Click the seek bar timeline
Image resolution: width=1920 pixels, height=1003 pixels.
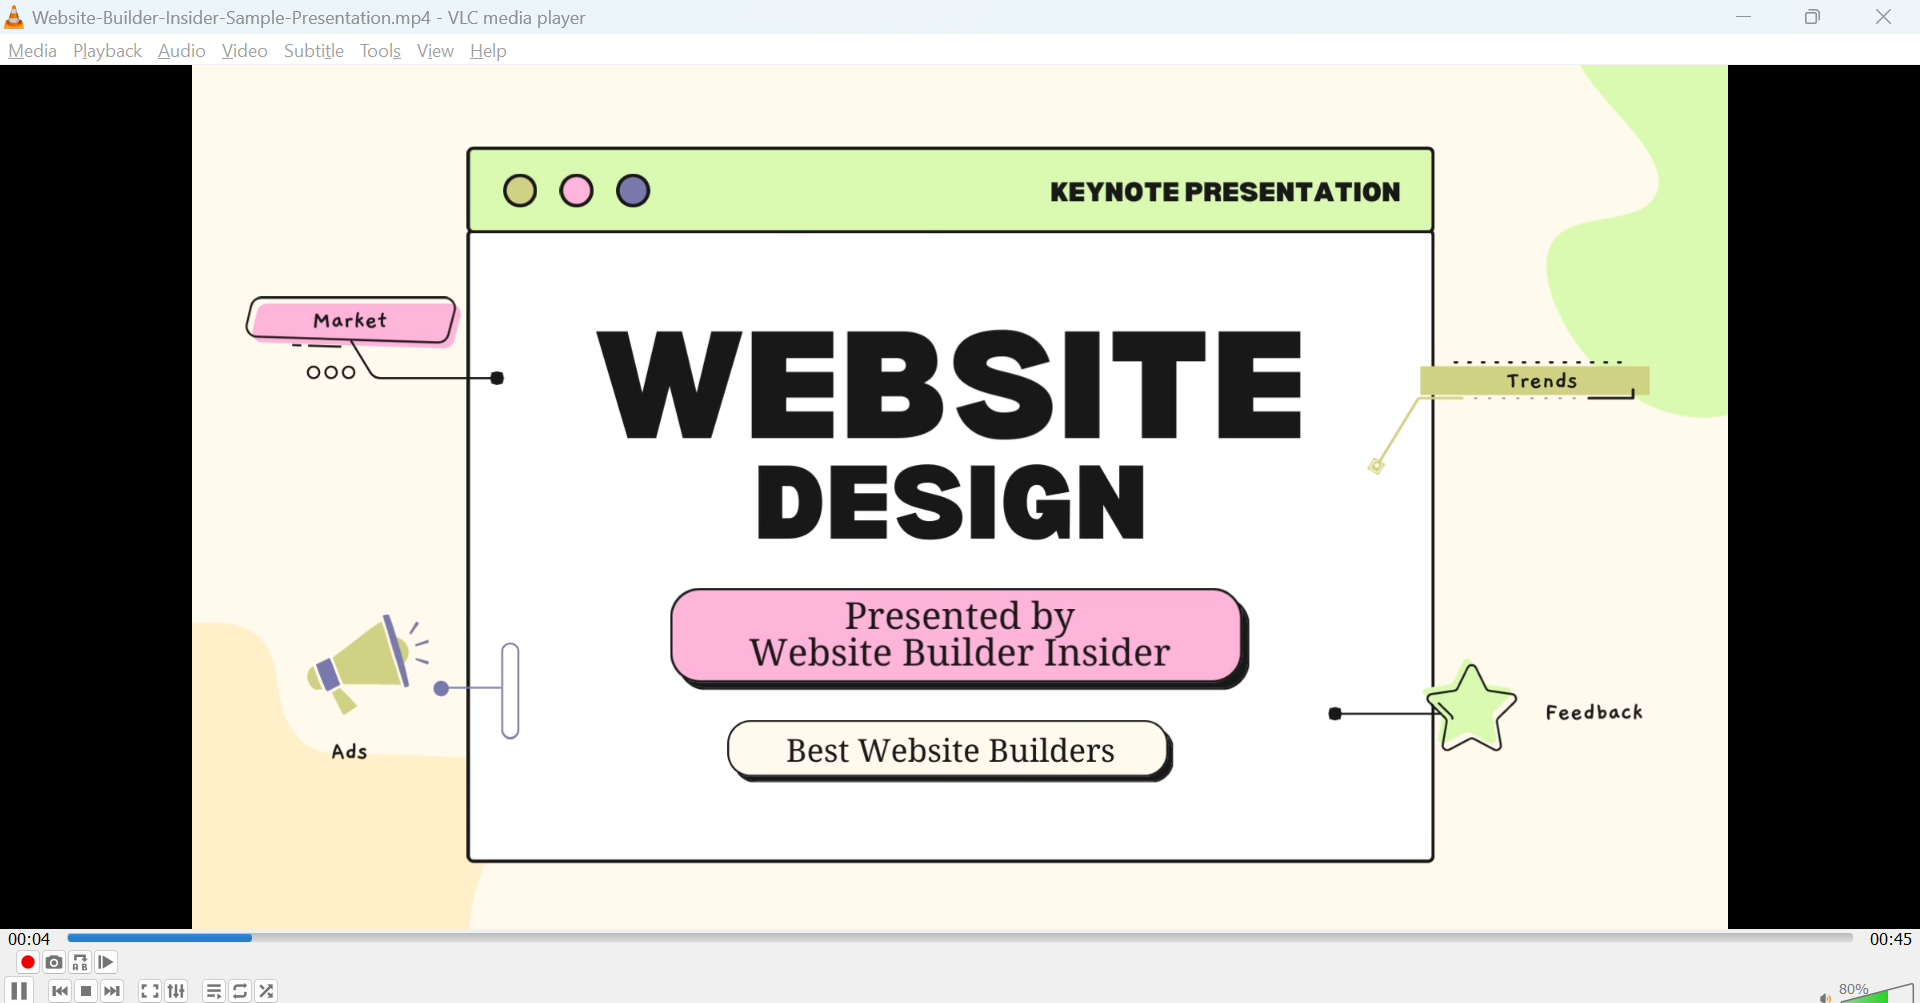[960, 938]
